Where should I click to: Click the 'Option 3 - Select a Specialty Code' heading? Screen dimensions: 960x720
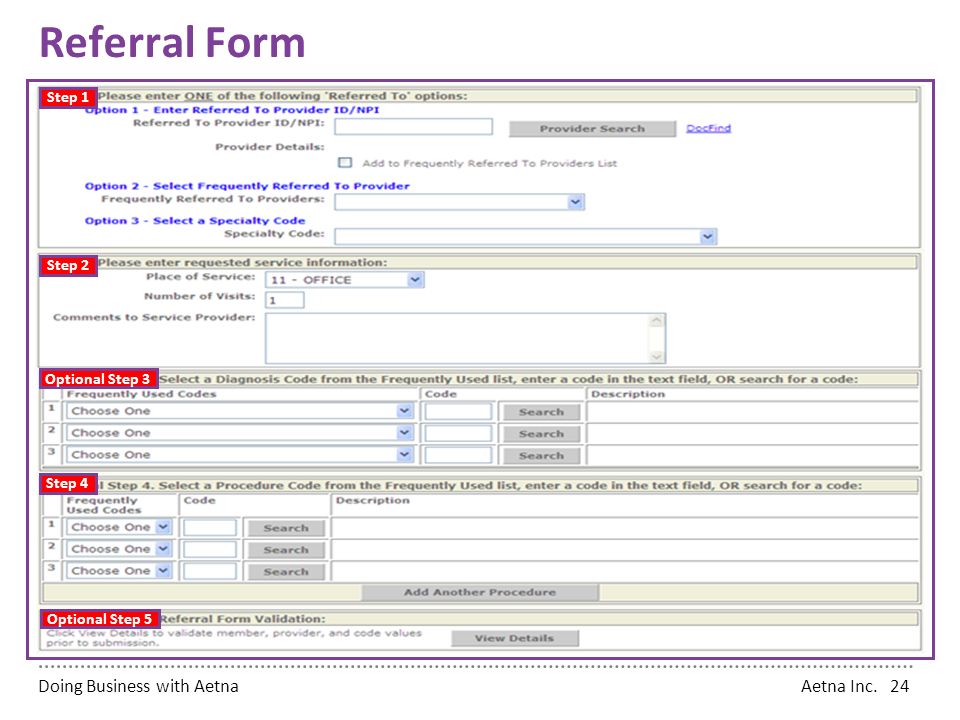[x=195, y=221]
